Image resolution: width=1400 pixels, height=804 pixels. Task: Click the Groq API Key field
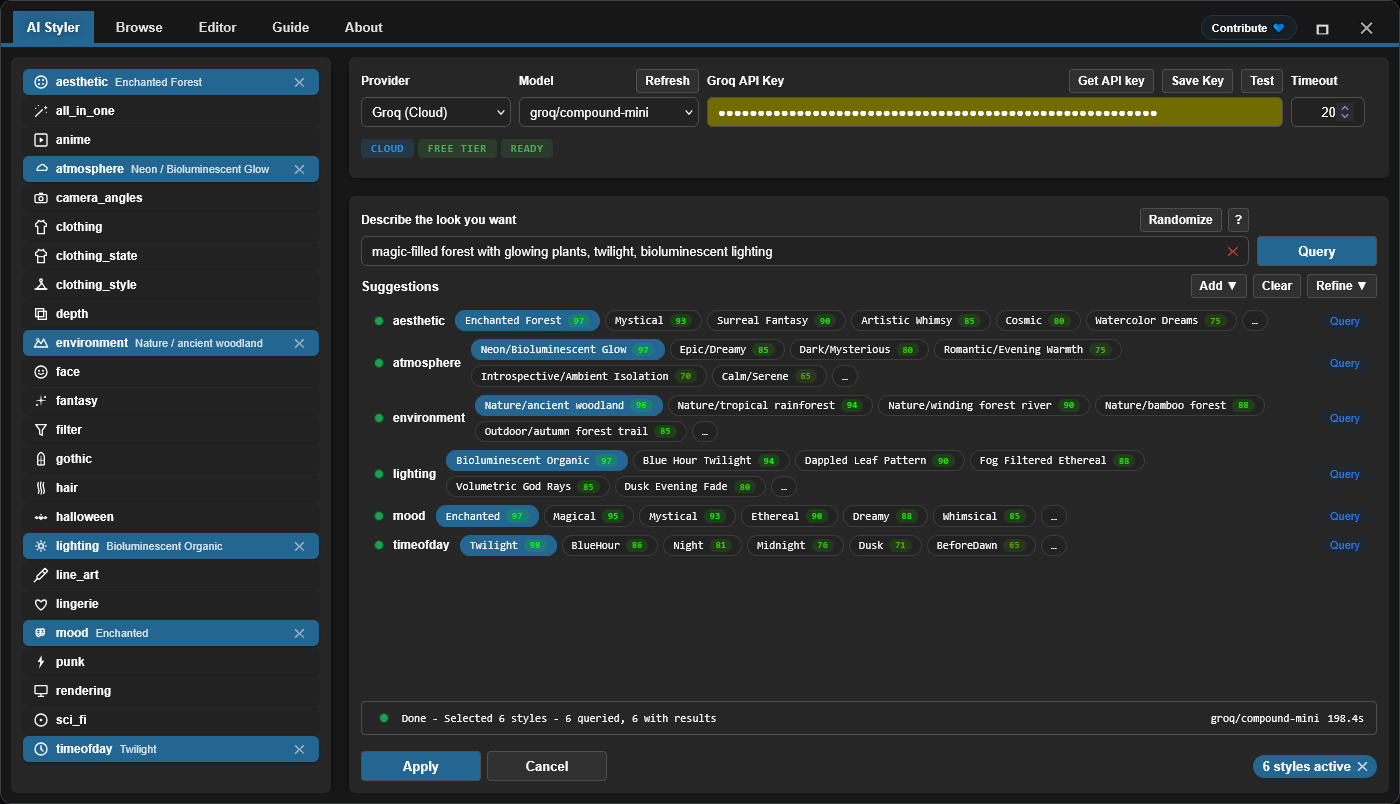994,112
